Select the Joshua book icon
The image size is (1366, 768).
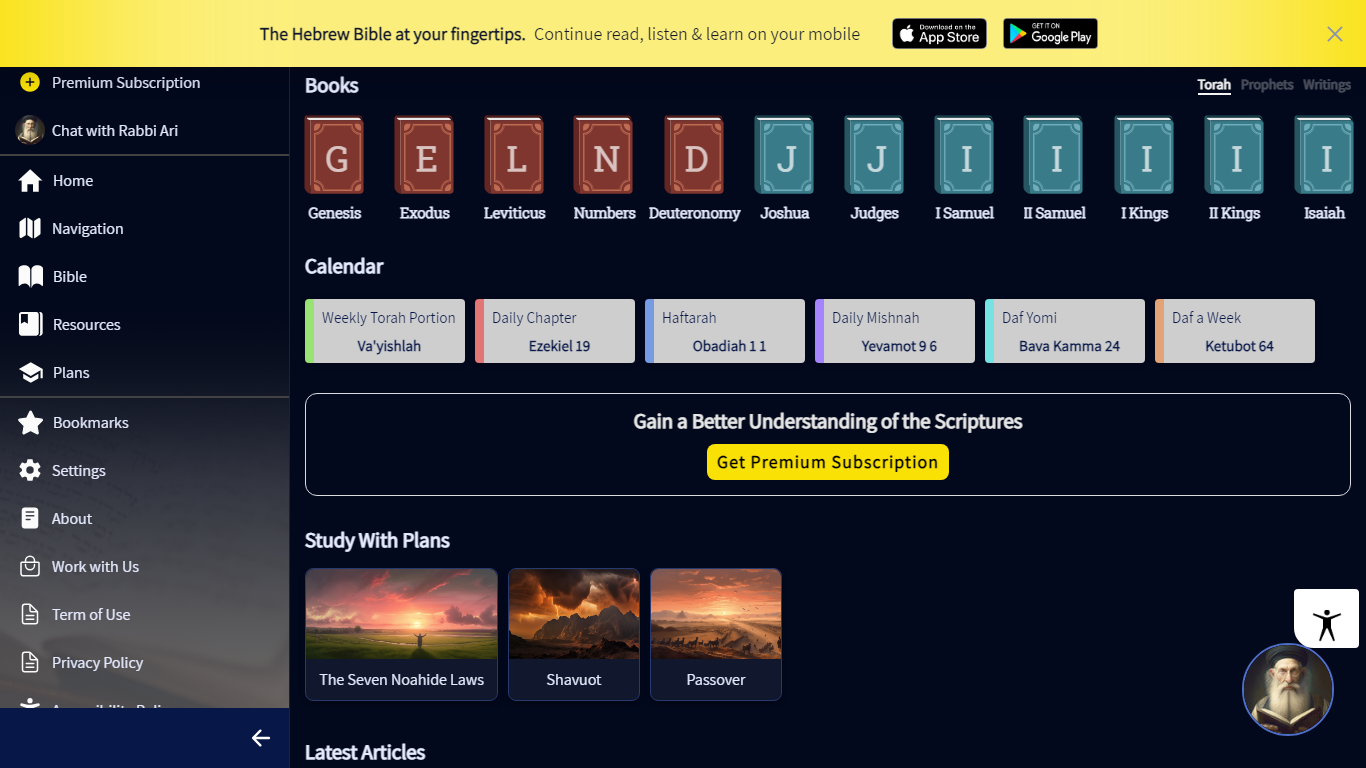pos(784,155)
